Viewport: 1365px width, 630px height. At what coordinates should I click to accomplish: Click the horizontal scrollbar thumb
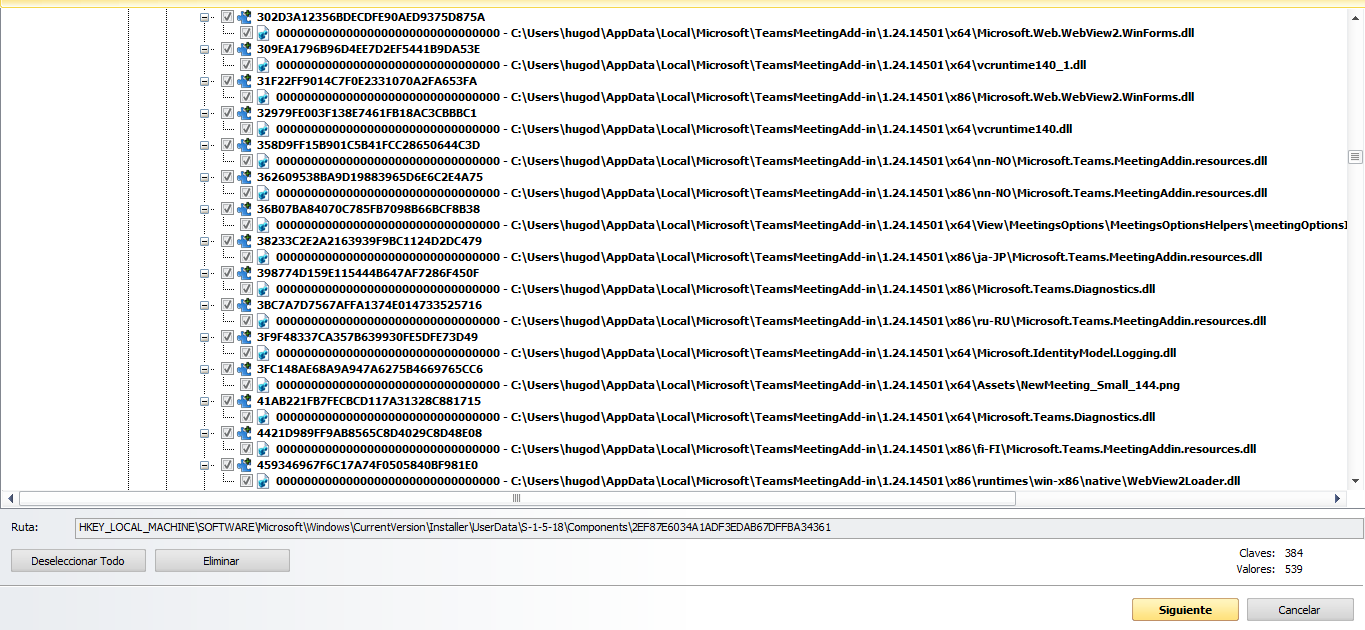coord(516,498)
